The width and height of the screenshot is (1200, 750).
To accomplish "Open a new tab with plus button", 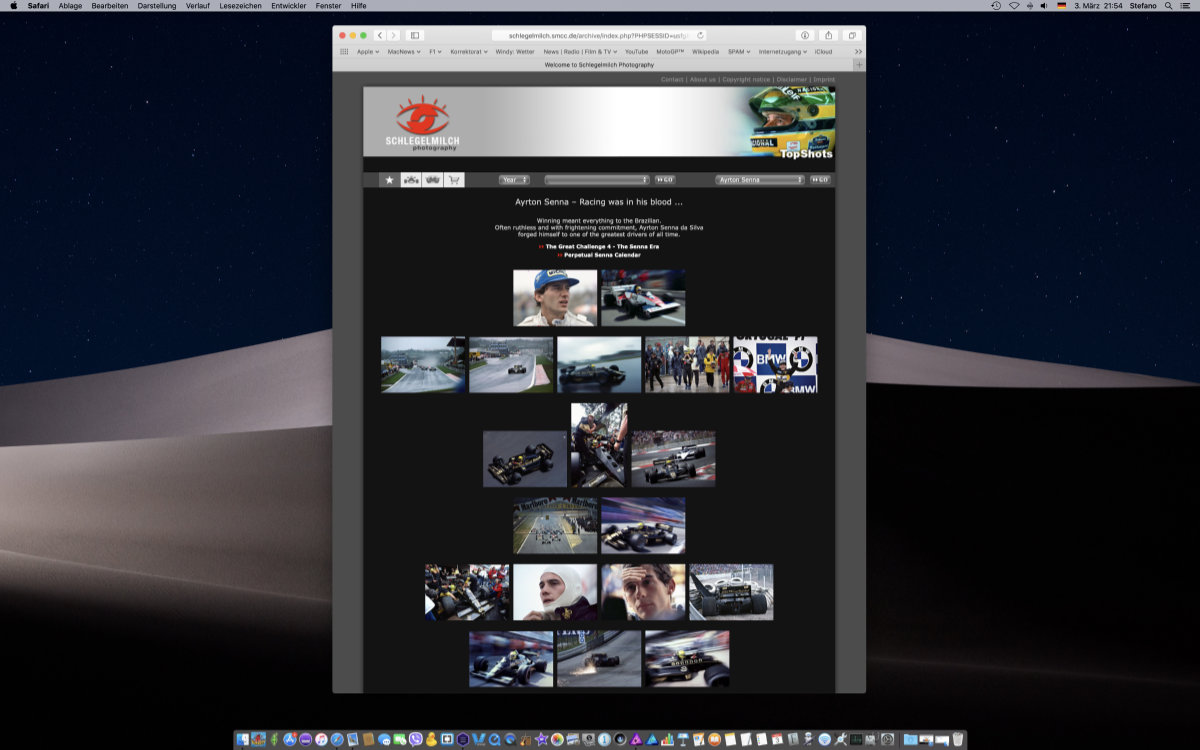I will (858, 65).
